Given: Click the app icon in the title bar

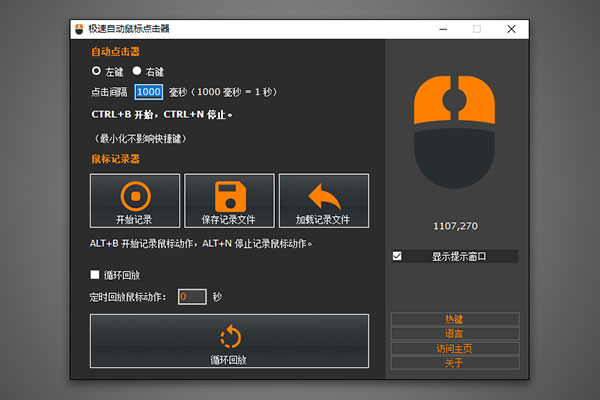Looking at the screenshot, I should (x=78, y=30).
